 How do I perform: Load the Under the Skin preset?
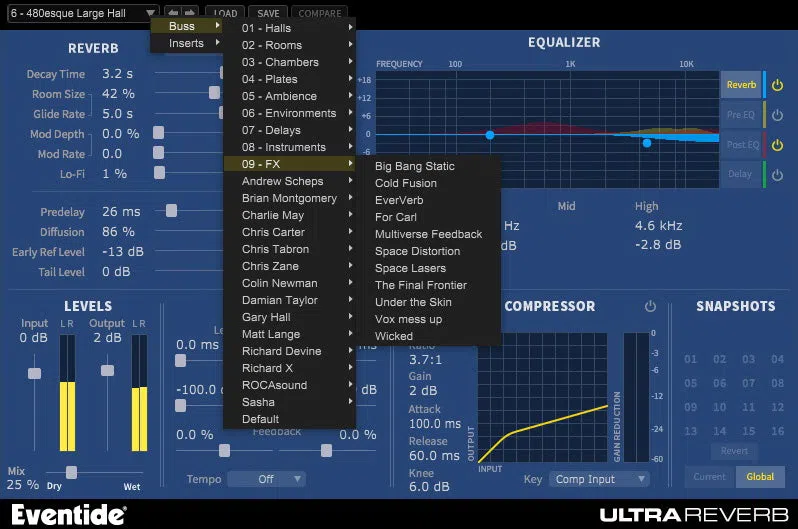point(428,302)
